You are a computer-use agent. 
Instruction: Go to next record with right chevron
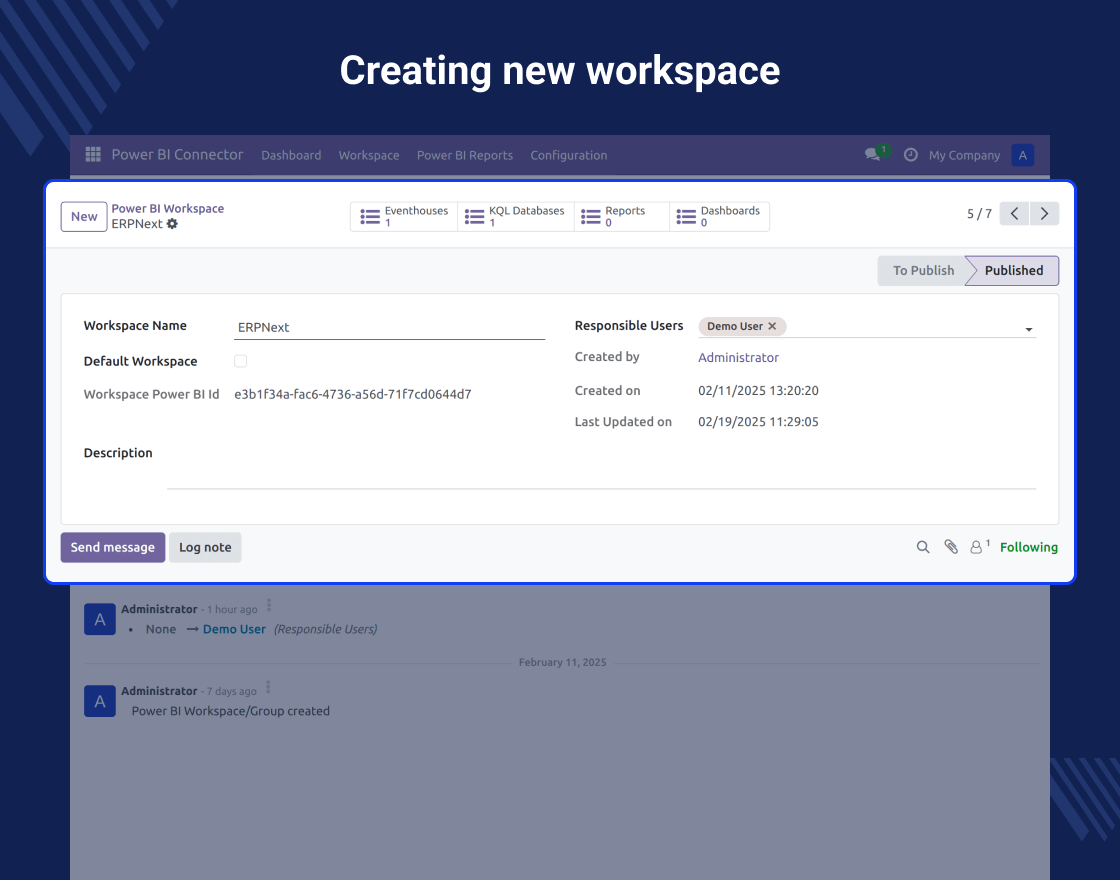tap(1043, 213)
